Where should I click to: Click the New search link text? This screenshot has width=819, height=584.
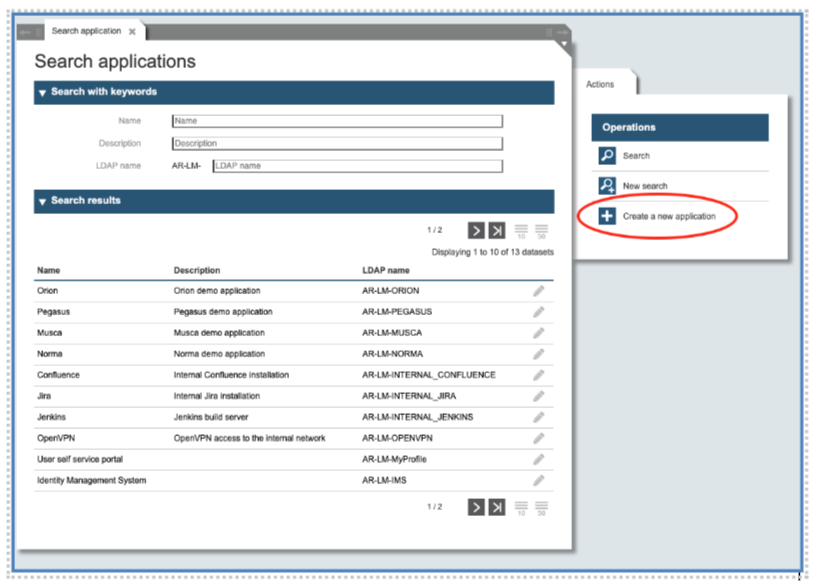(x=645, y=186)
